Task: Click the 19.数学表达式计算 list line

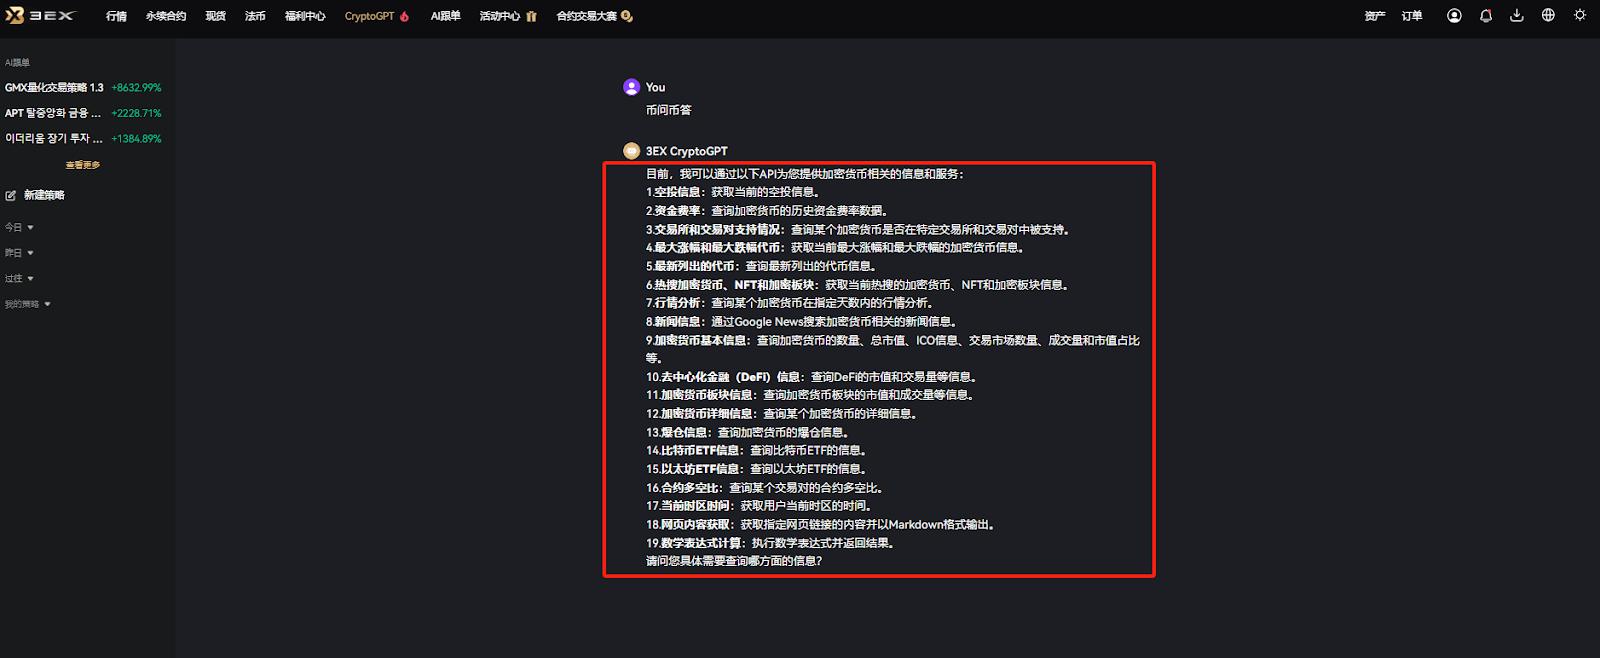Action: click(771, 544)
